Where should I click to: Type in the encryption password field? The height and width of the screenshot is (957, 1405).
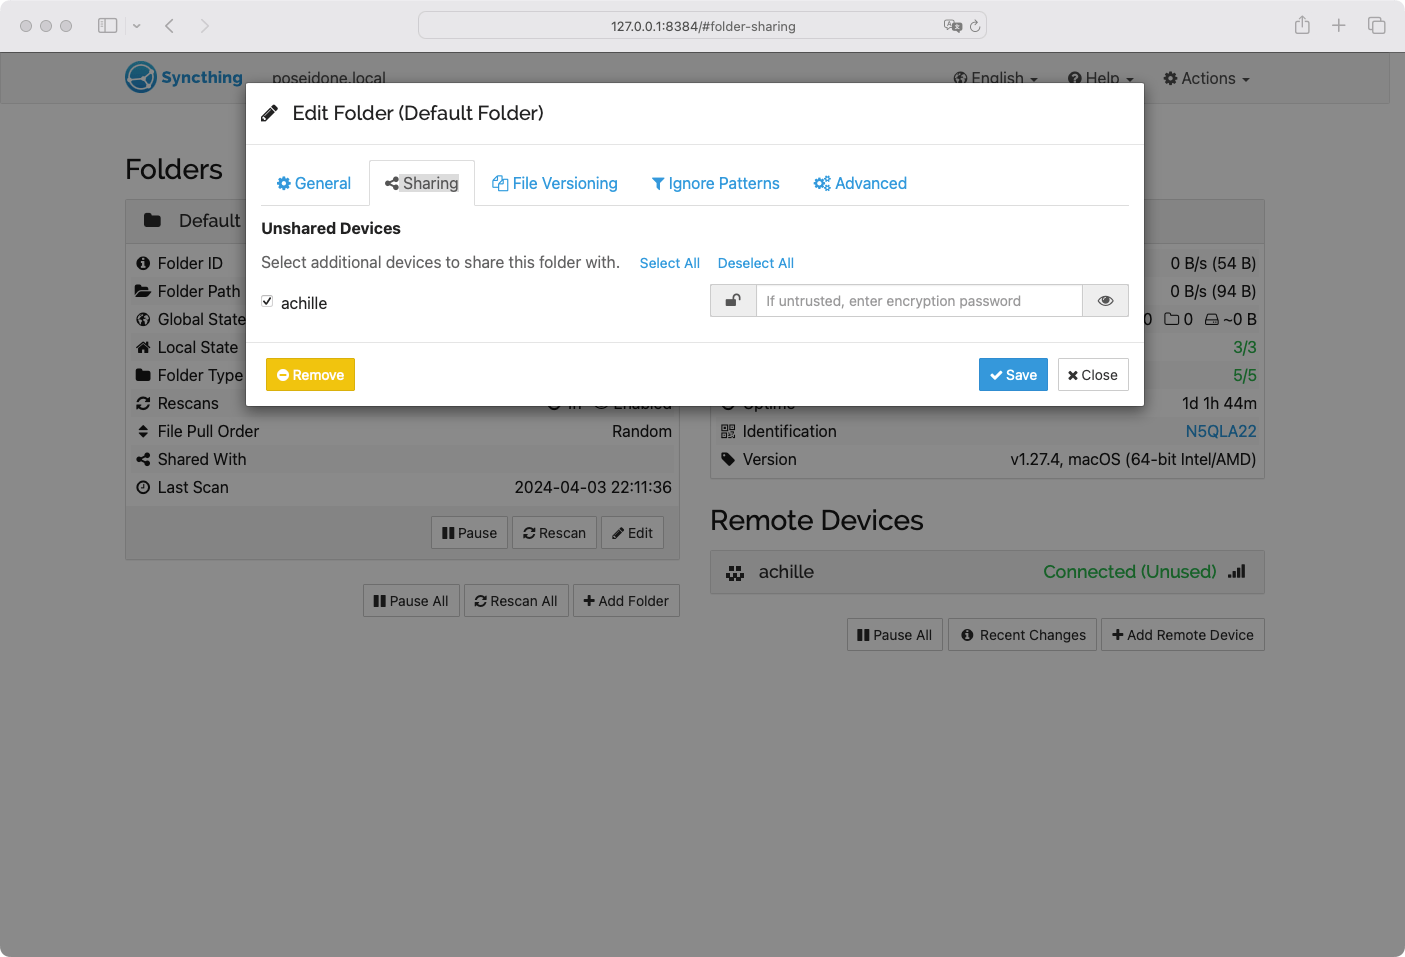tap(918, 301)
